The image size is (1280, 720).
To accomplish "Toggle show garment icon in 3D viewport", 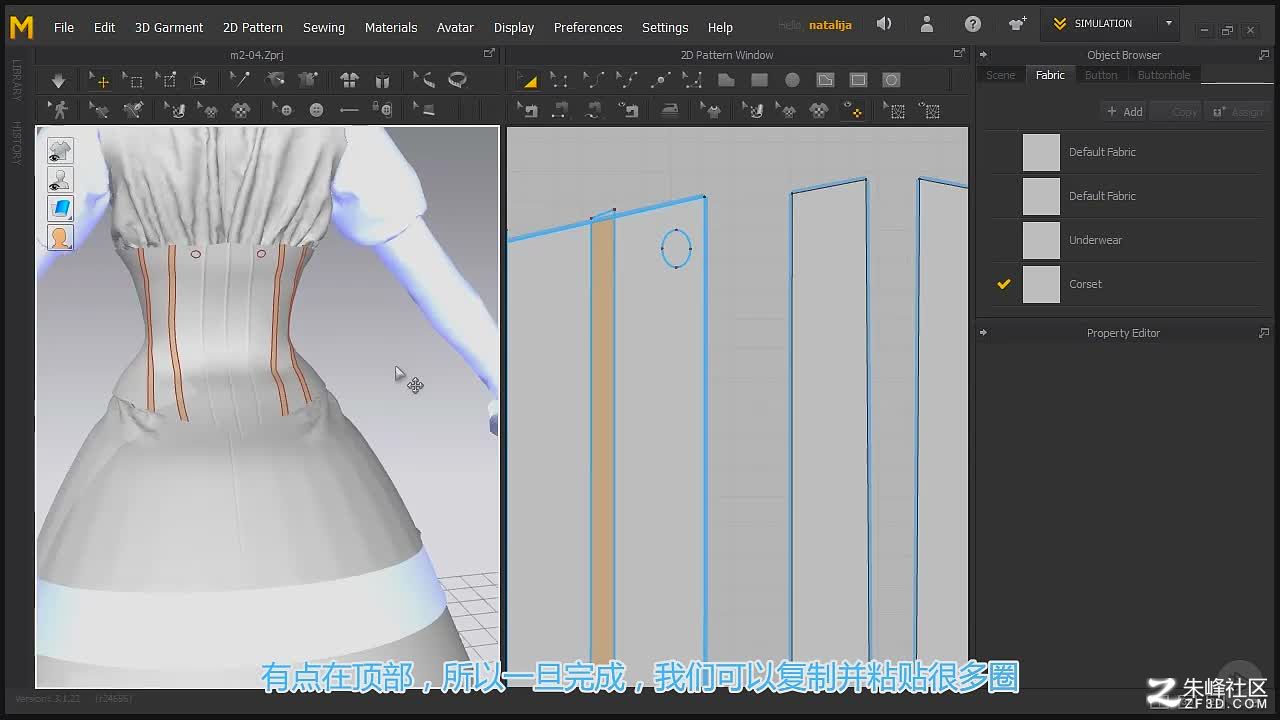I will click(60, 151).
